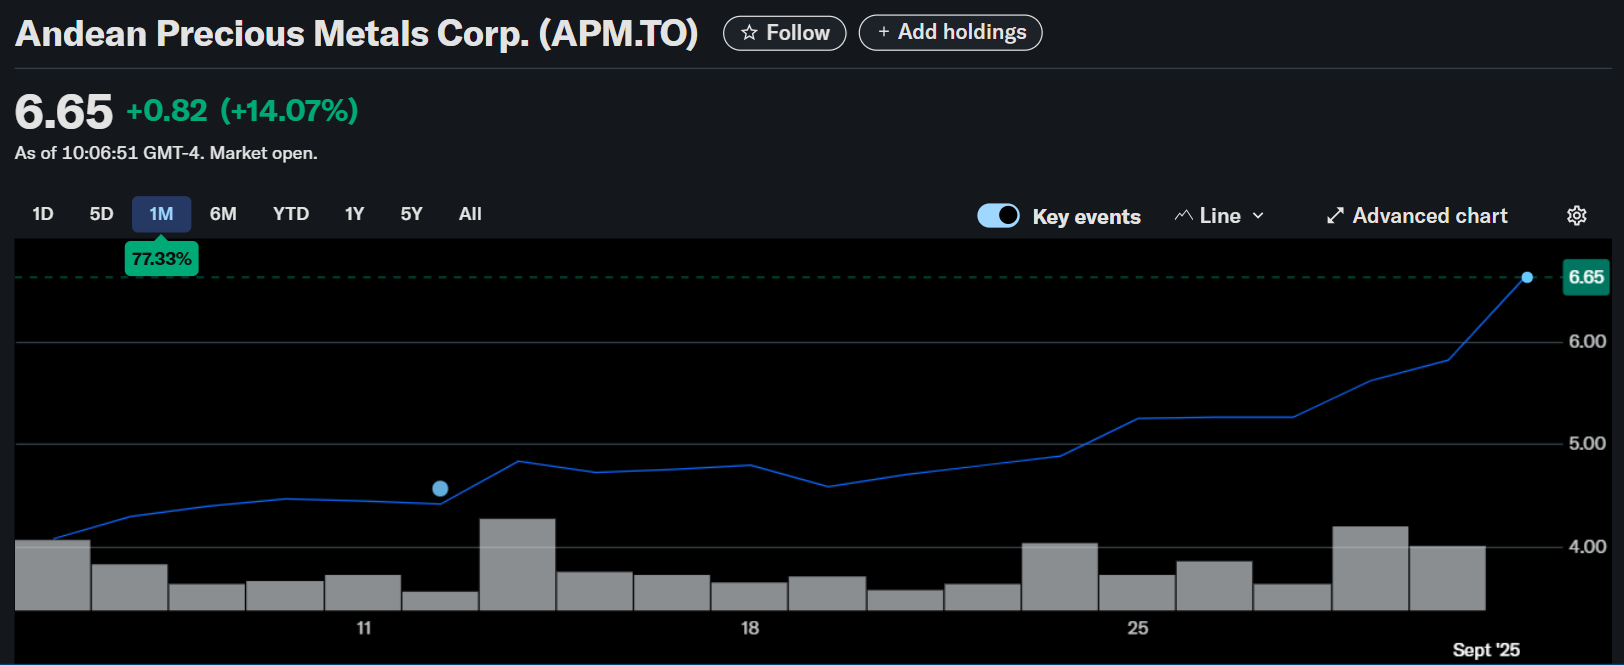Click the 6.65 price label on axis

[1586, 277]
